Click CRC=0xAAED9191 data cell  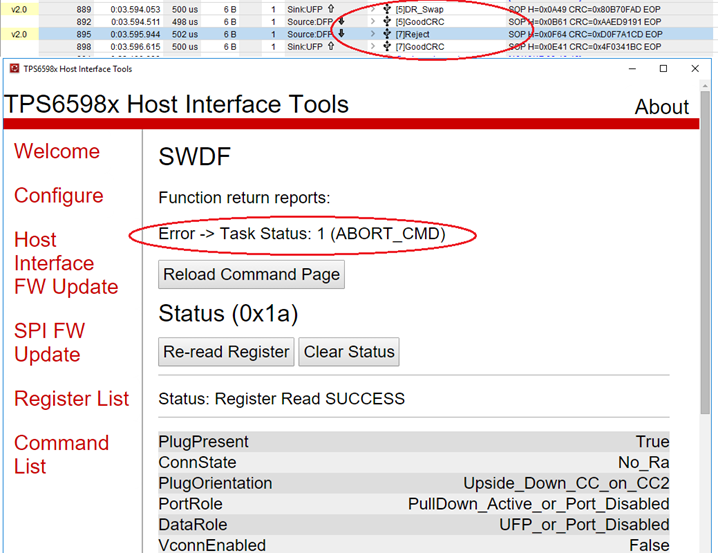[x=585, y=22]
